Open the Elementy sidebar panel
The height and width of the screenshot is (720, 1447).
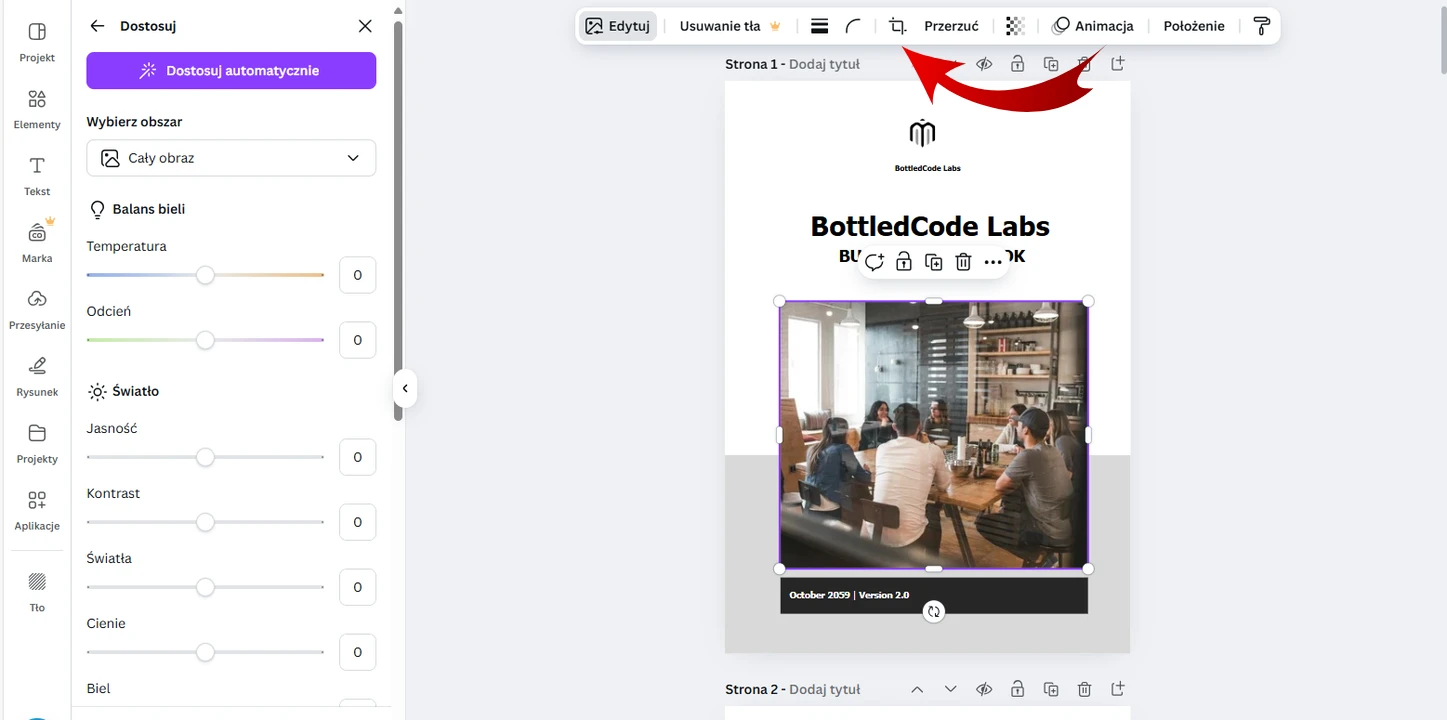tap(37, 109)
